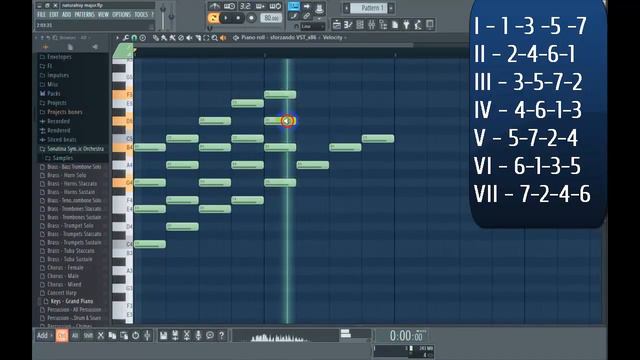Image resolution: width=640 pixels, height=360 pixels.
Task: Open piano roll menu arrow
Action: click(x=118, y=38)
